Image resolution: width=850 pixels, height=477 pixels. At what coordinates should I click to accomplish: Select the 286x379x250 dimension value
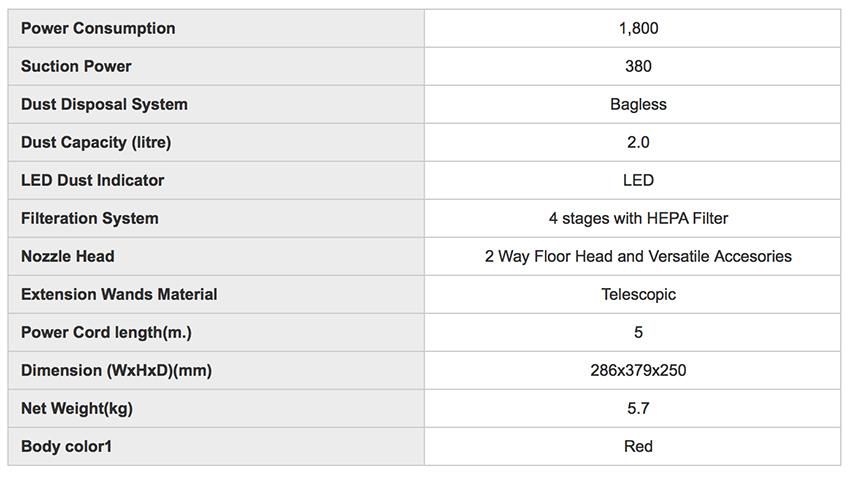click(x=638, y=370)
